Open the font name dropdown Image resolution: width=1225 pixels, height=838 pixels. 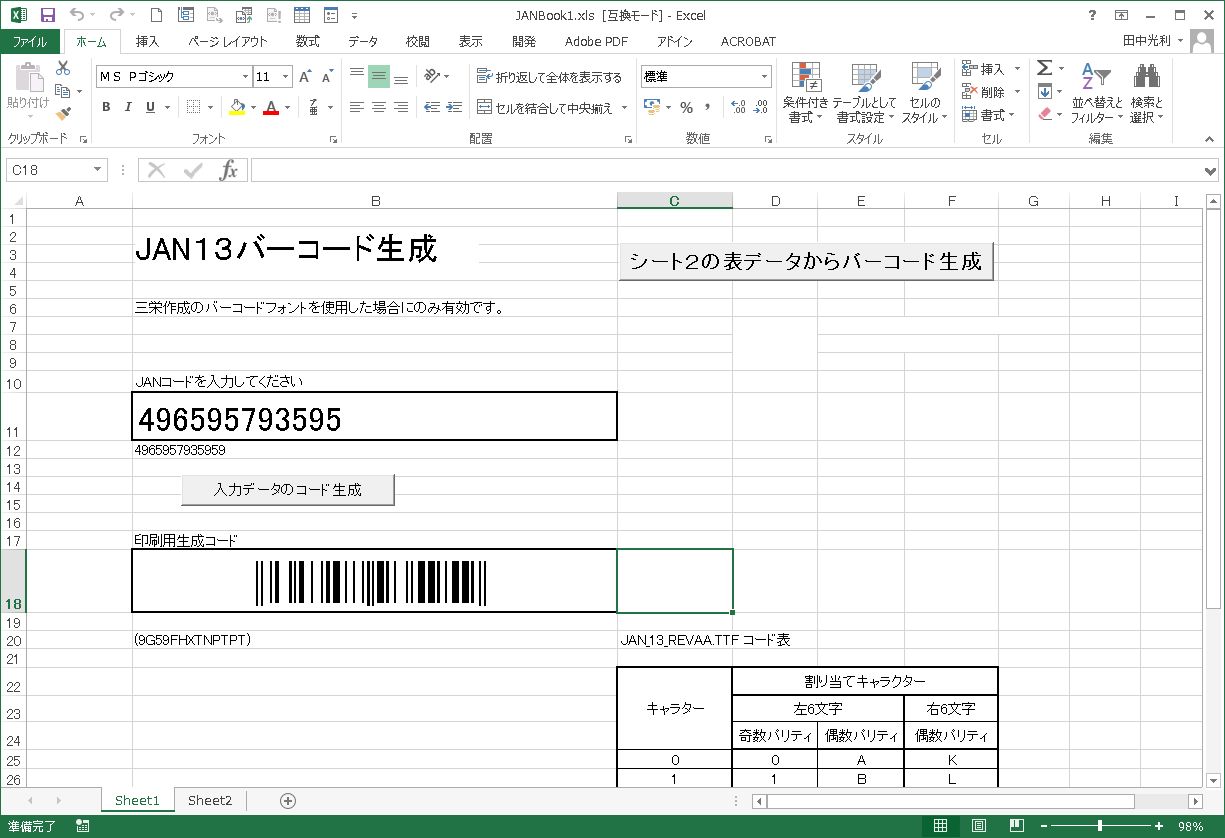coord(245,77)
